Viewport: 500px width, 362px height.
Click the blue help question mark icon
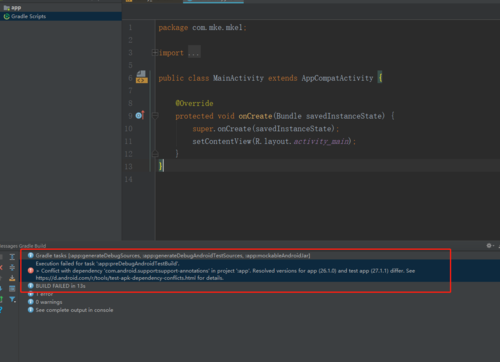1,310
